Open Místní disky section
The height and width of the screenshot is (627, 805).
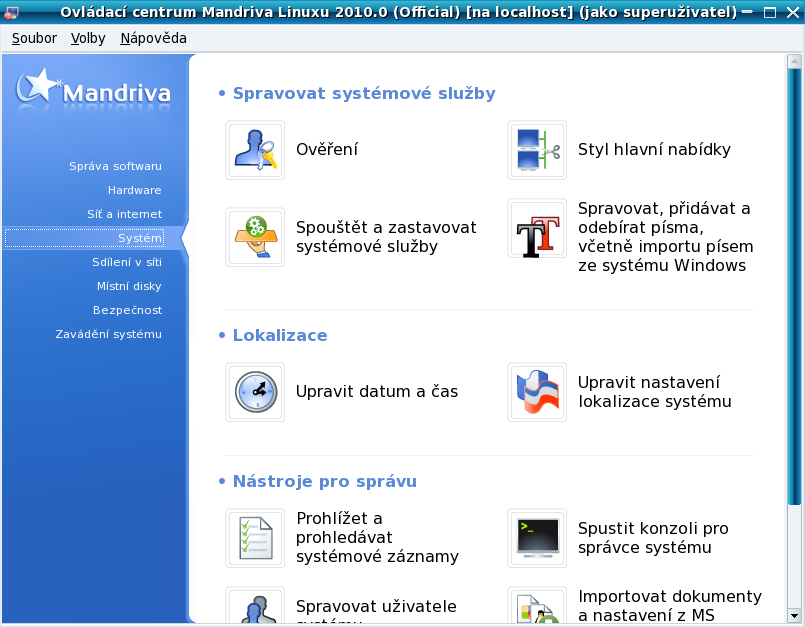coord(129,286)
